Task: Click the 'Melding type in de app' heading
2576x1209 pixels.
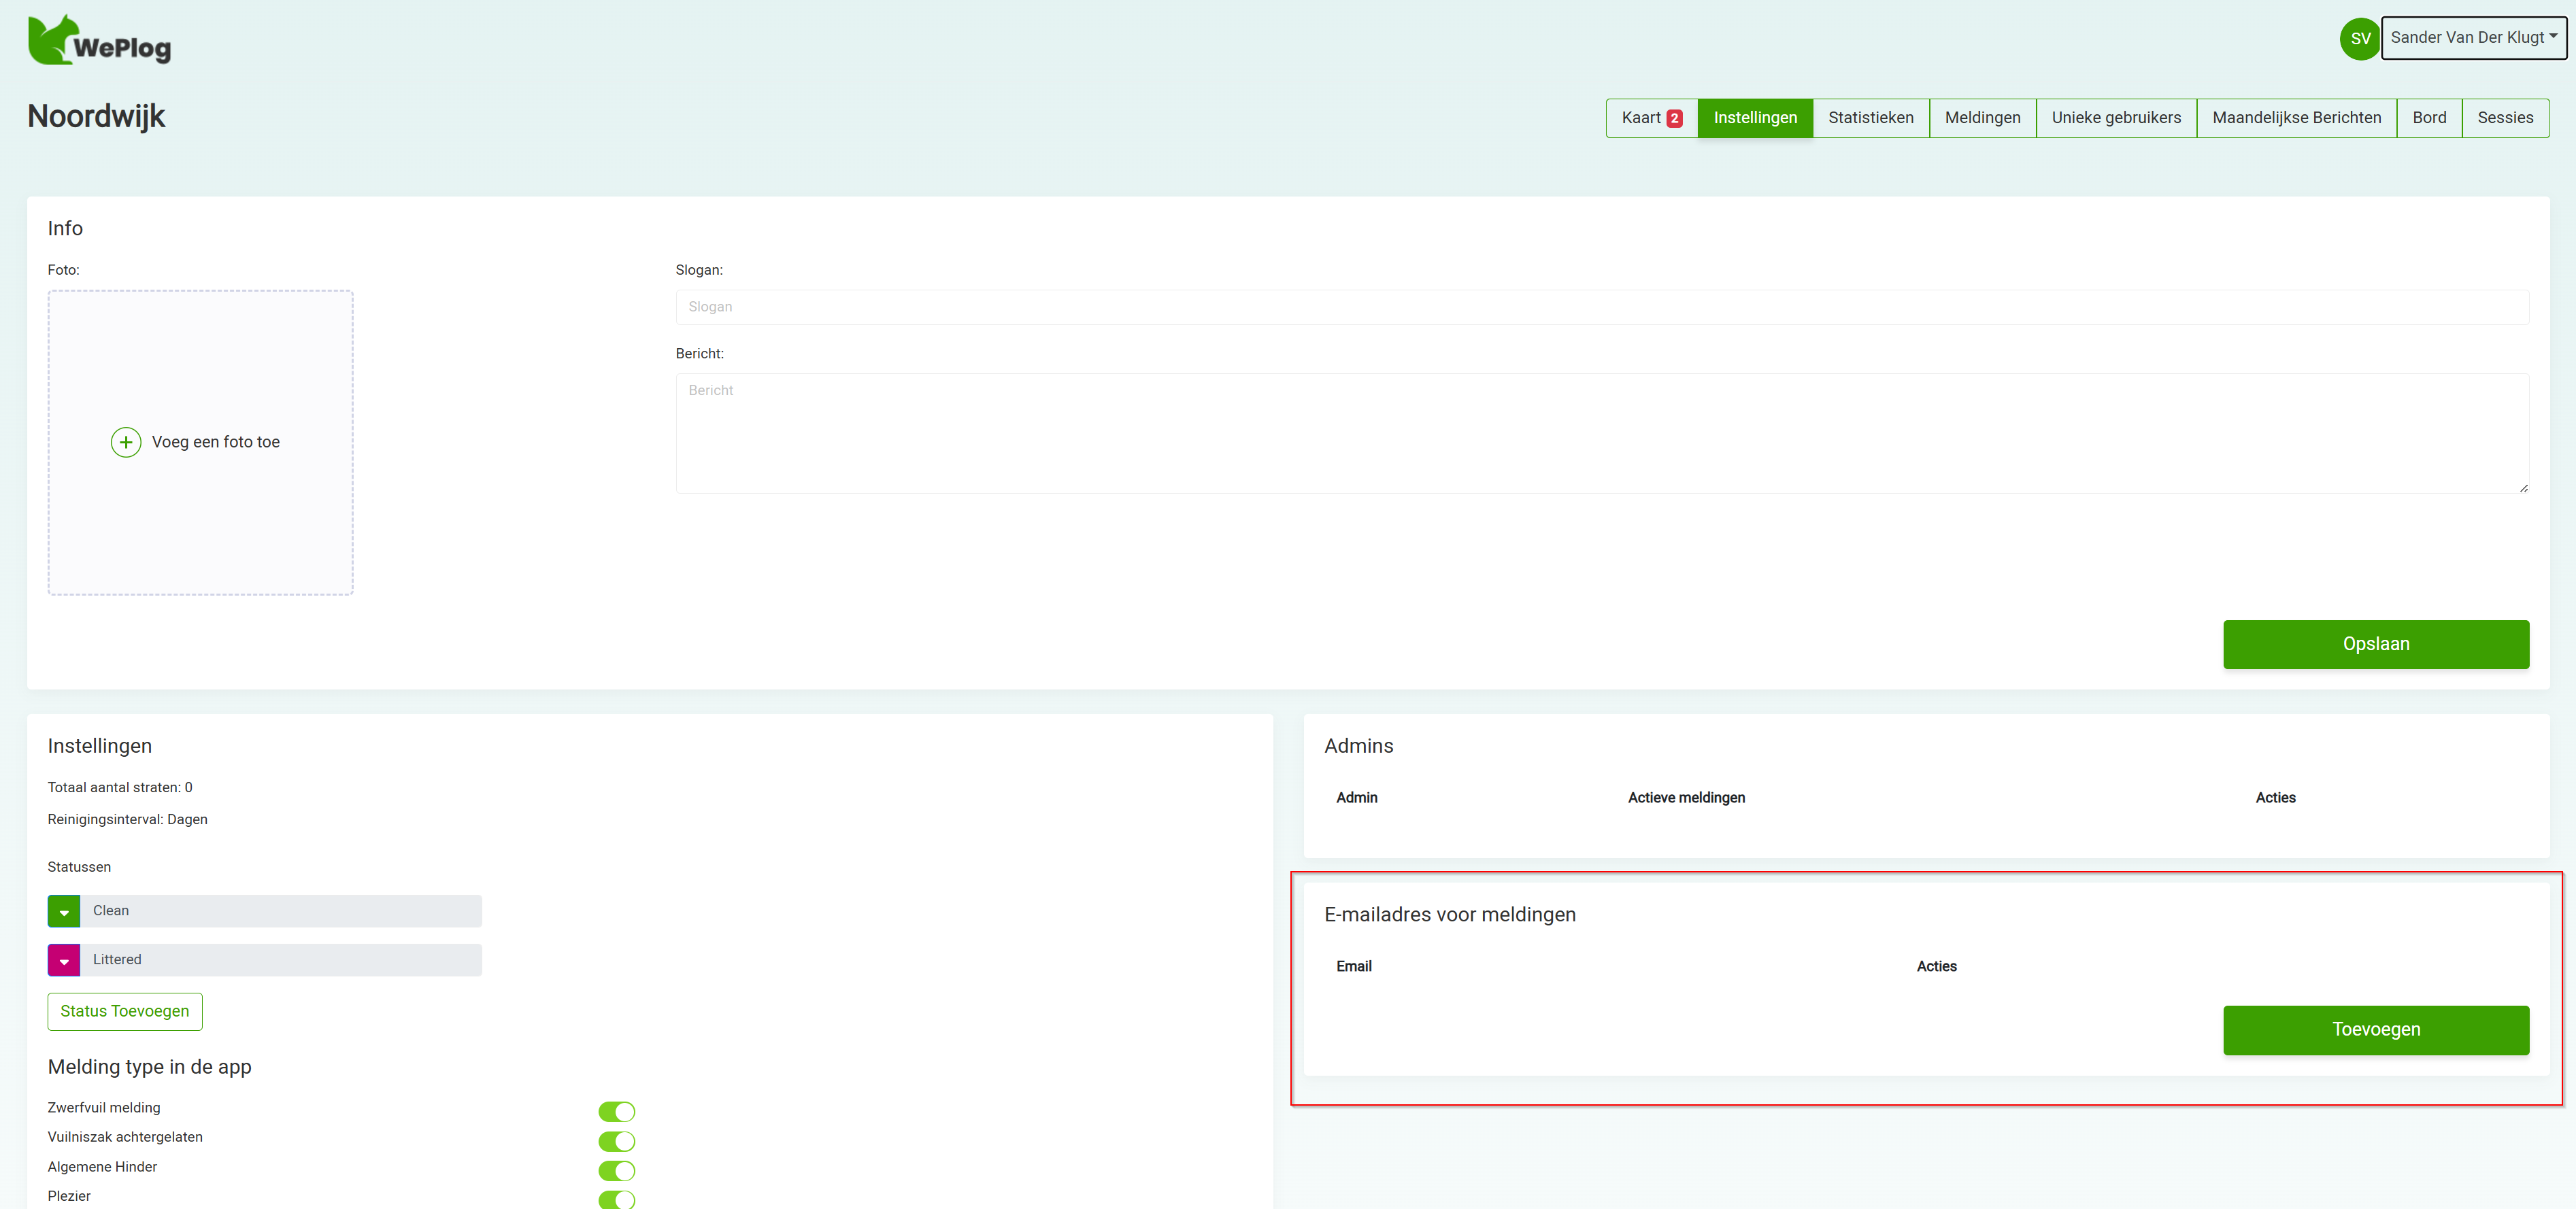Action: click(150, 1066)
